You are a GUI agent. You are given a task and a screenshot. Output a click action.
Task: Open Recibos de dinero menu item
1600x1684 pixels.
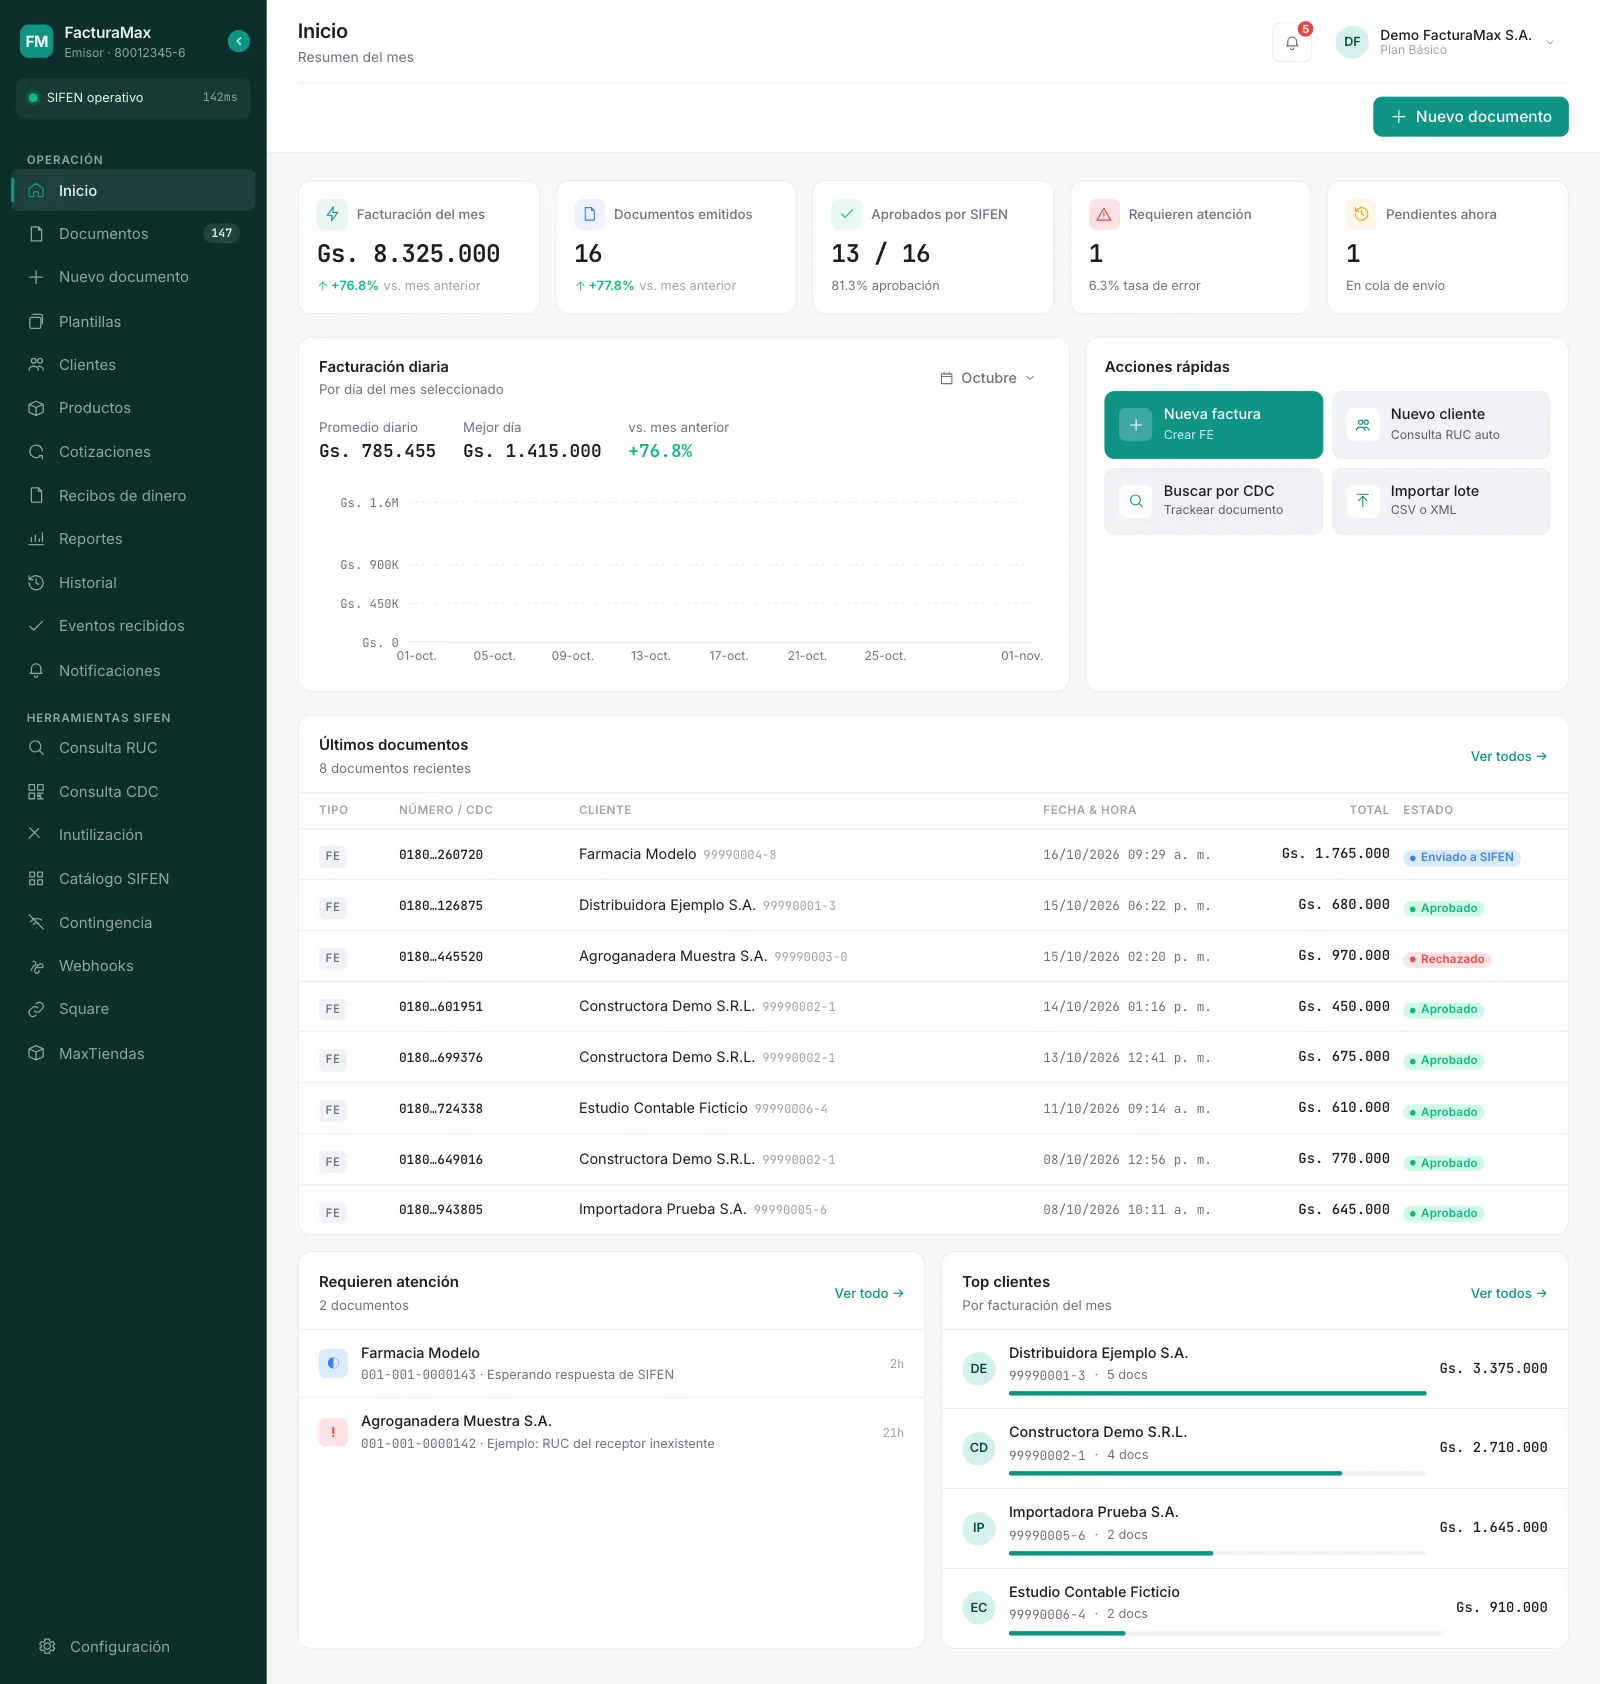click(133, 496)
